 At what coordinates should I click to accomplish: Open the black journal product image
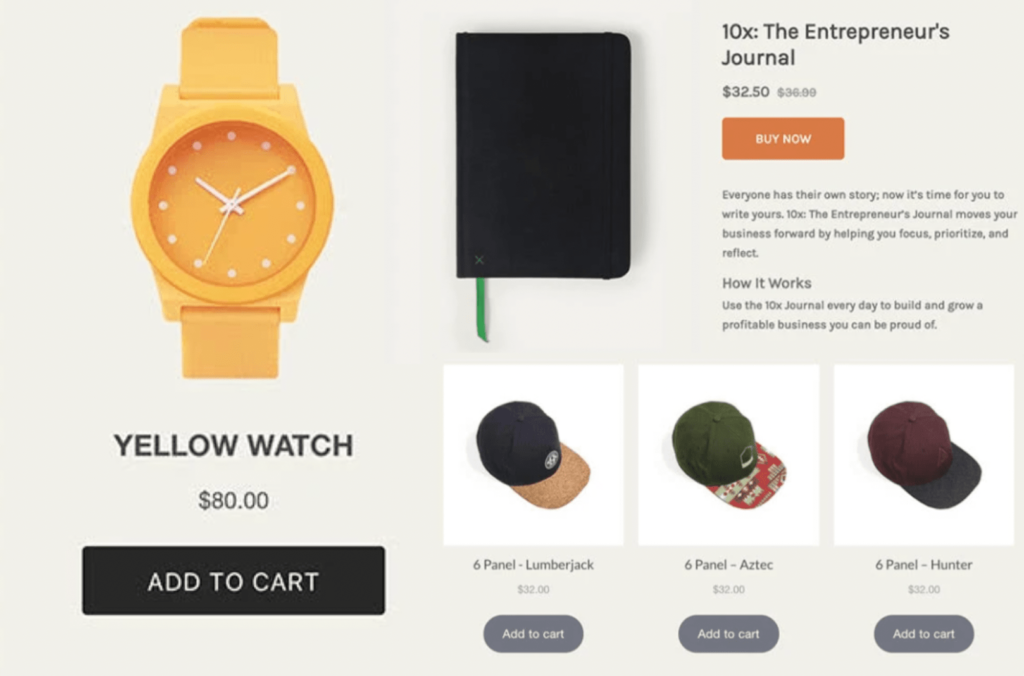tap(543, 186)
